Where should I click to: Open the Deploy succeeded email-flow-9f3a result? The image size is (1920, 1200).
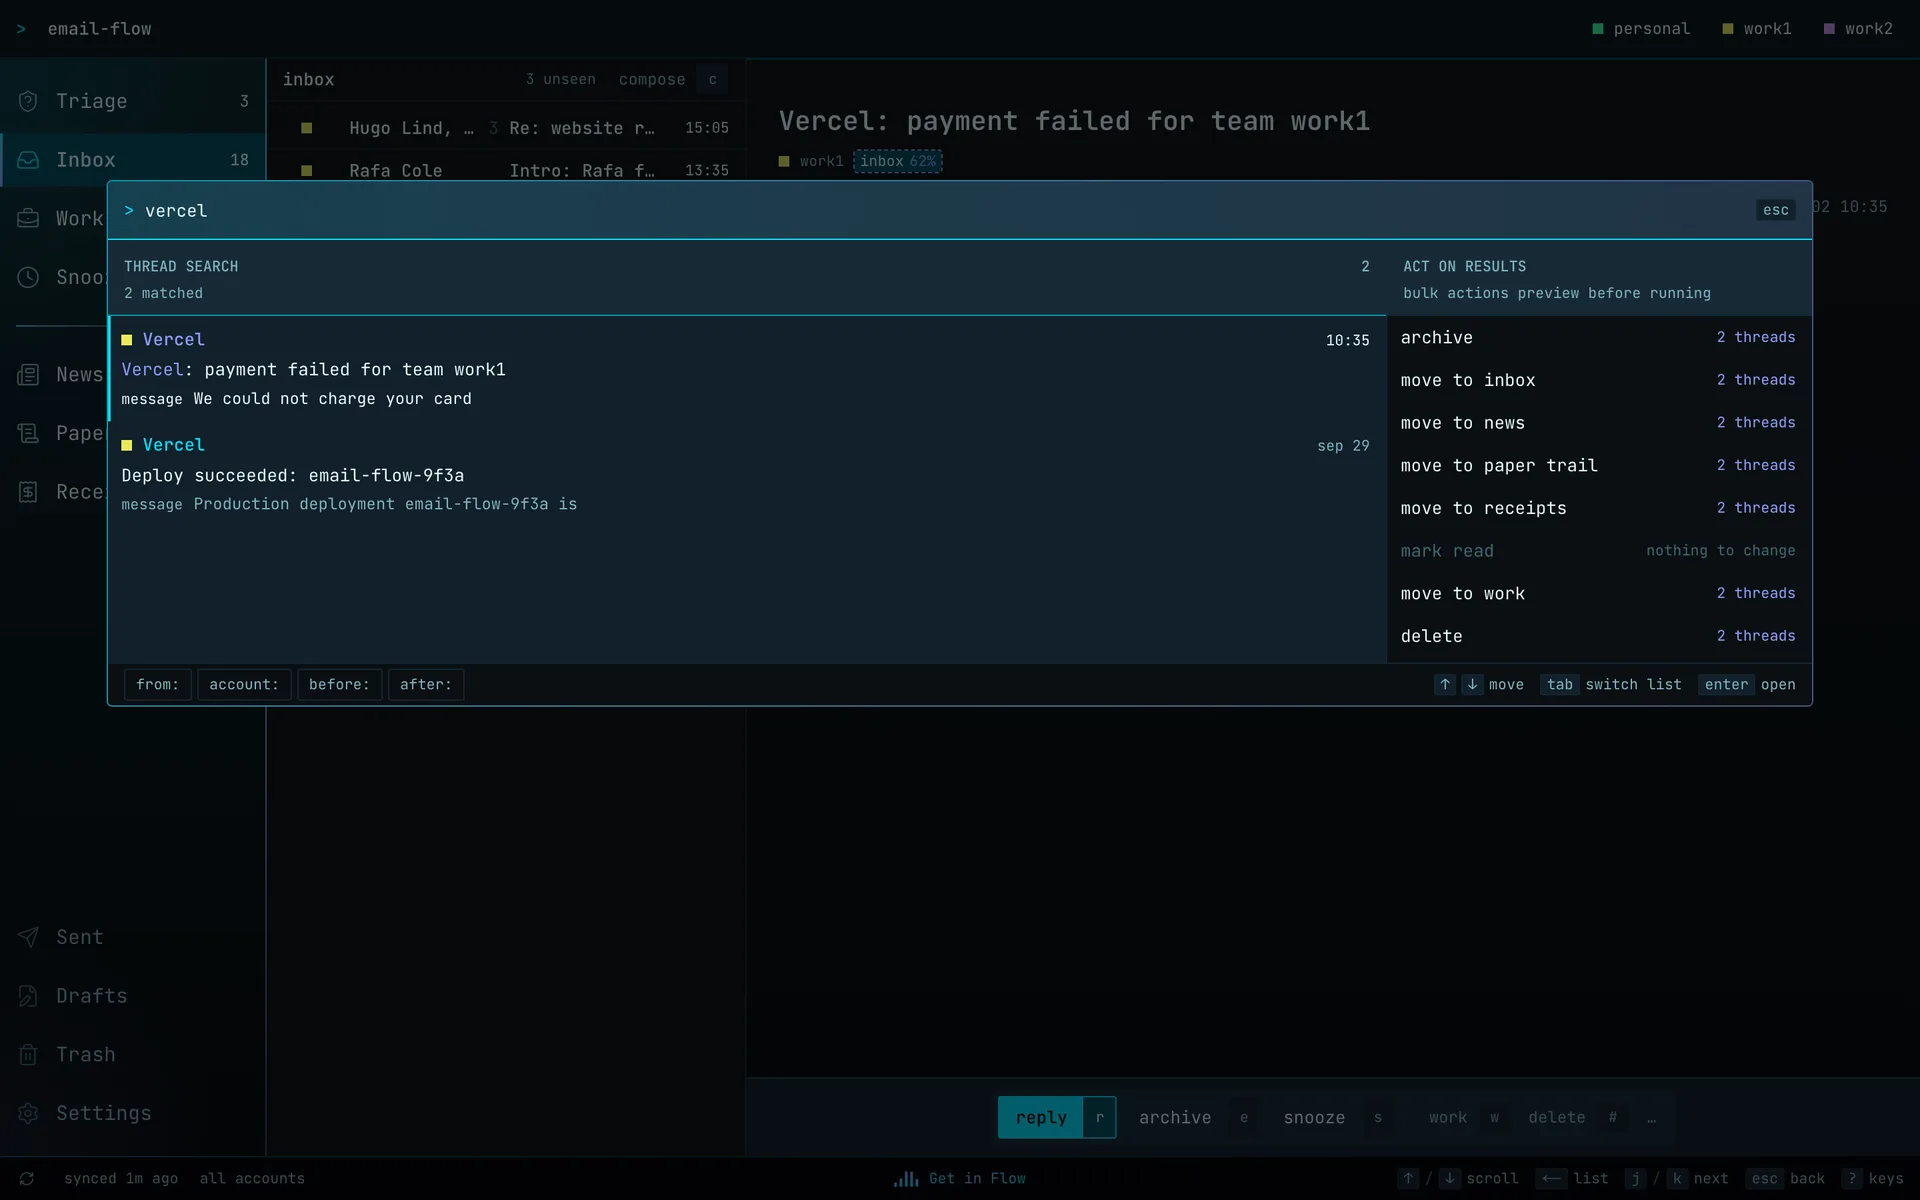[747, 474]
